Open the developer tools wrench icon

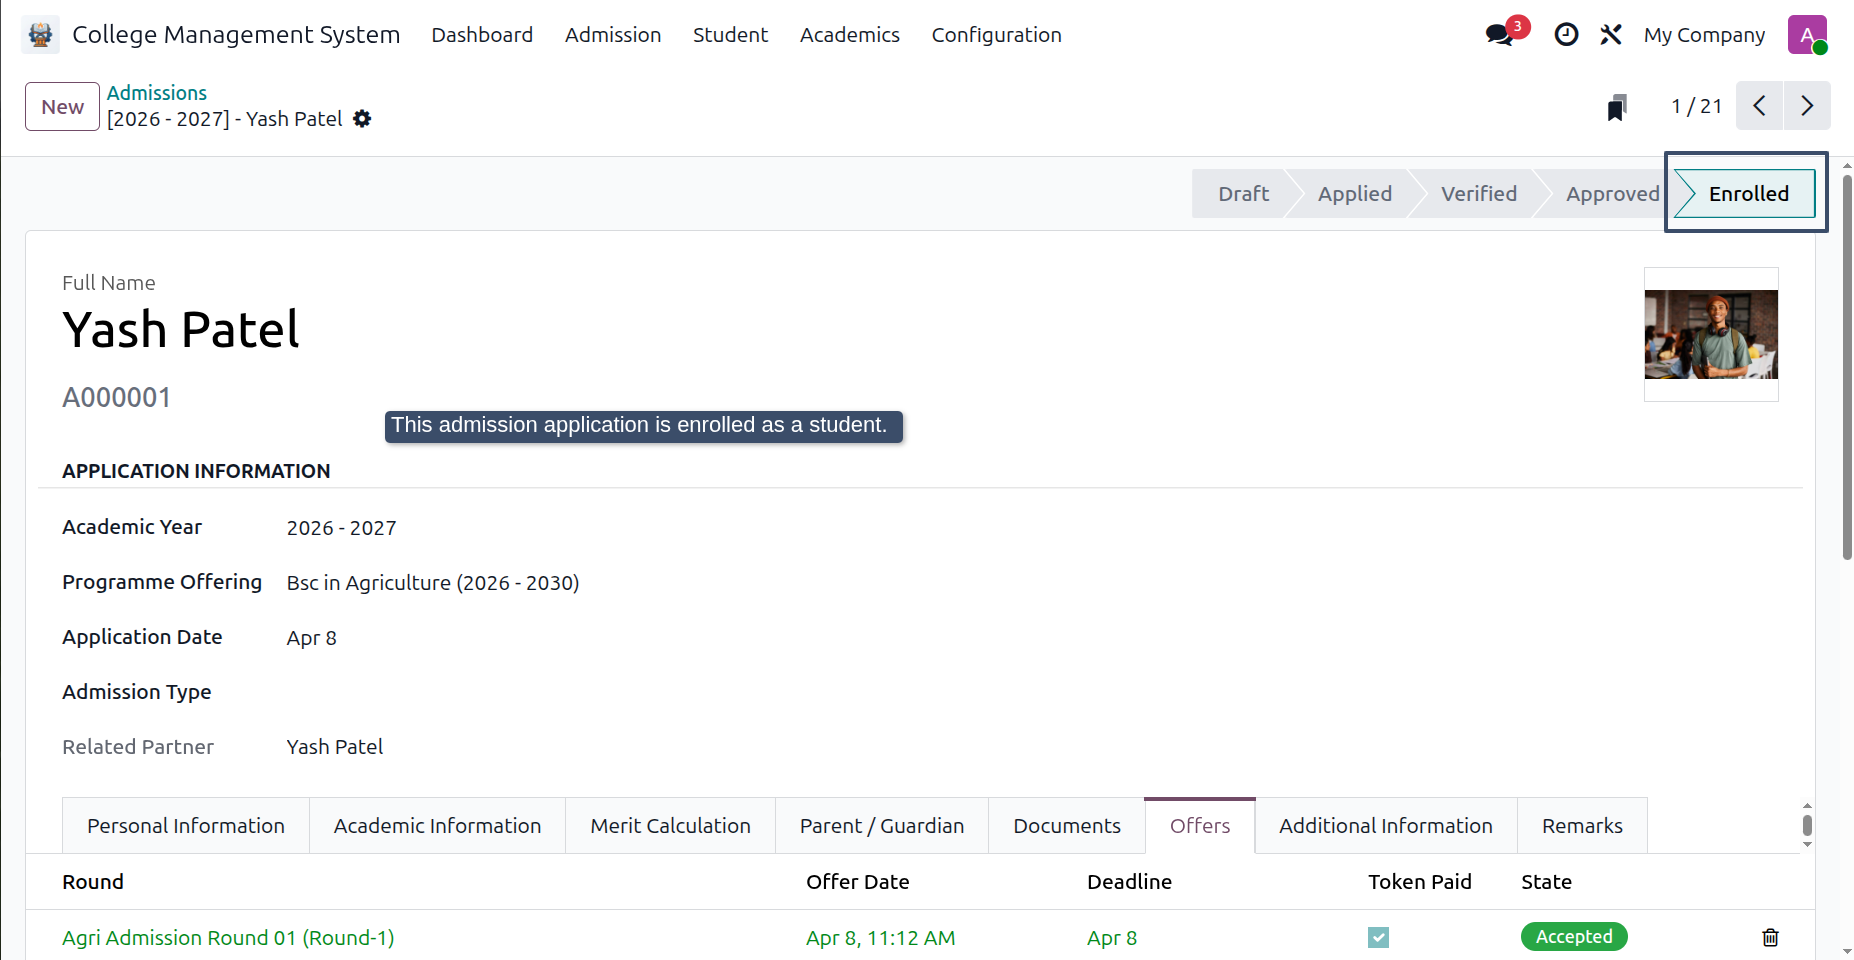click(1610, 35)
